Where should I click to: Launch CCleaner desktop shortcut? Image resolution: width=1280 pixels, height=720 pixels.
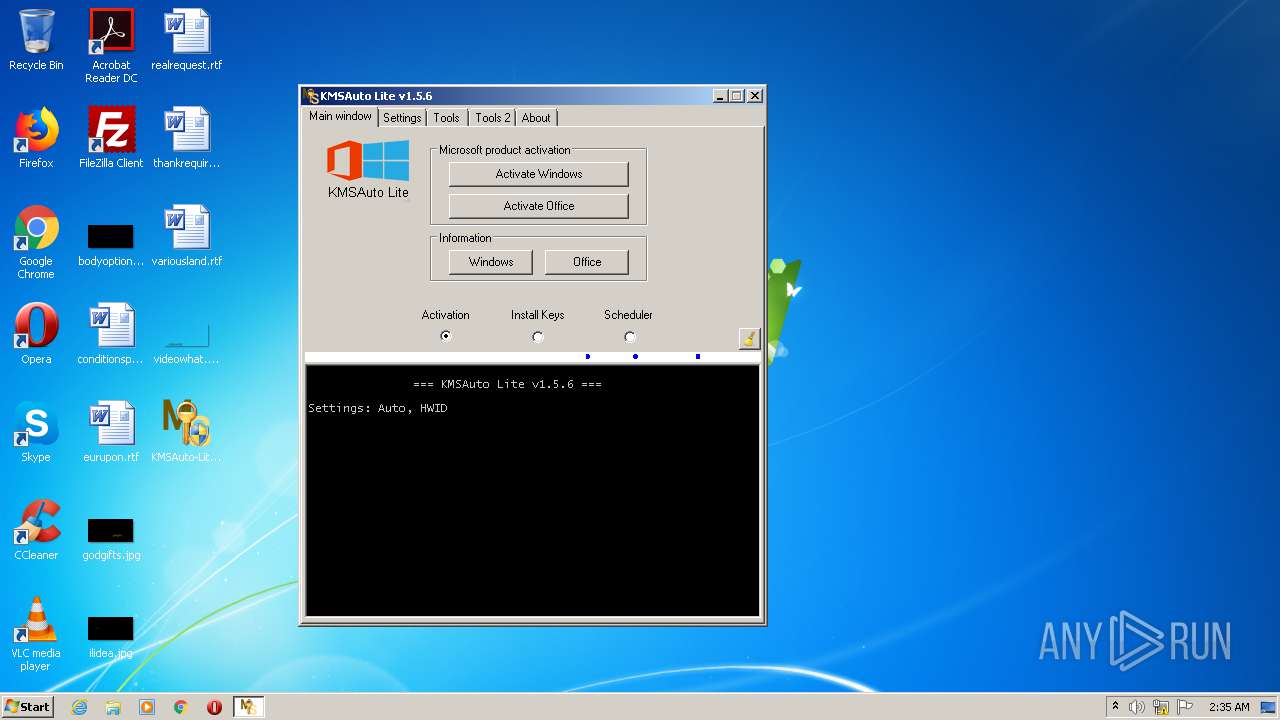pos(36,530)
